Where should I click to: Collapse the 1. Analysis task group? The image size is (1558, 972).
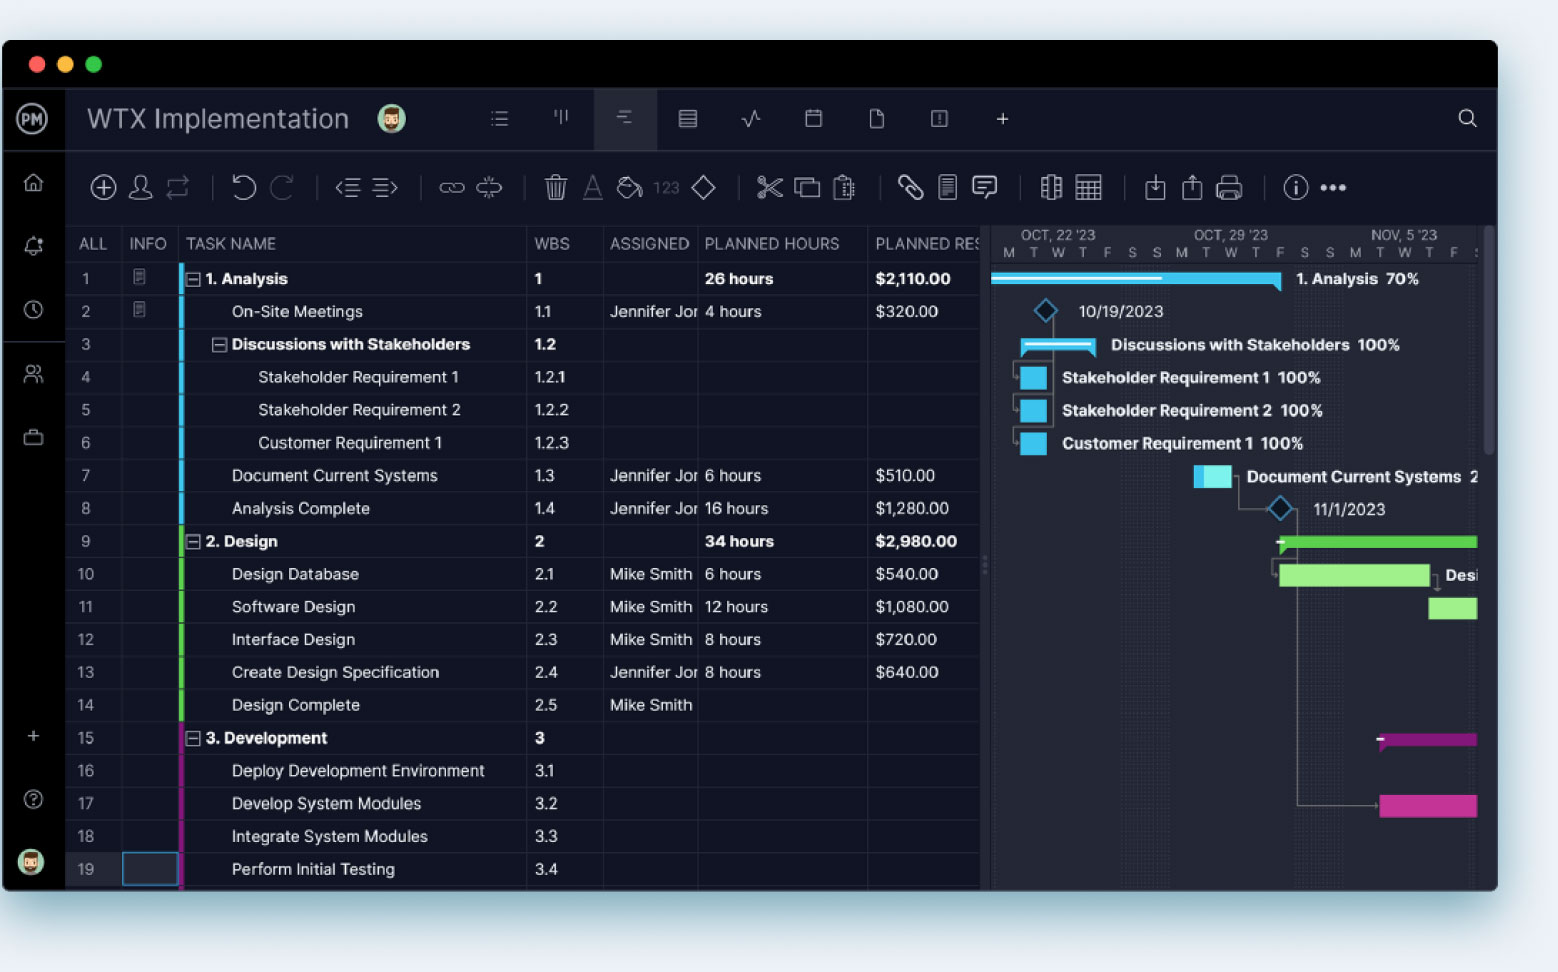(192, 279)
